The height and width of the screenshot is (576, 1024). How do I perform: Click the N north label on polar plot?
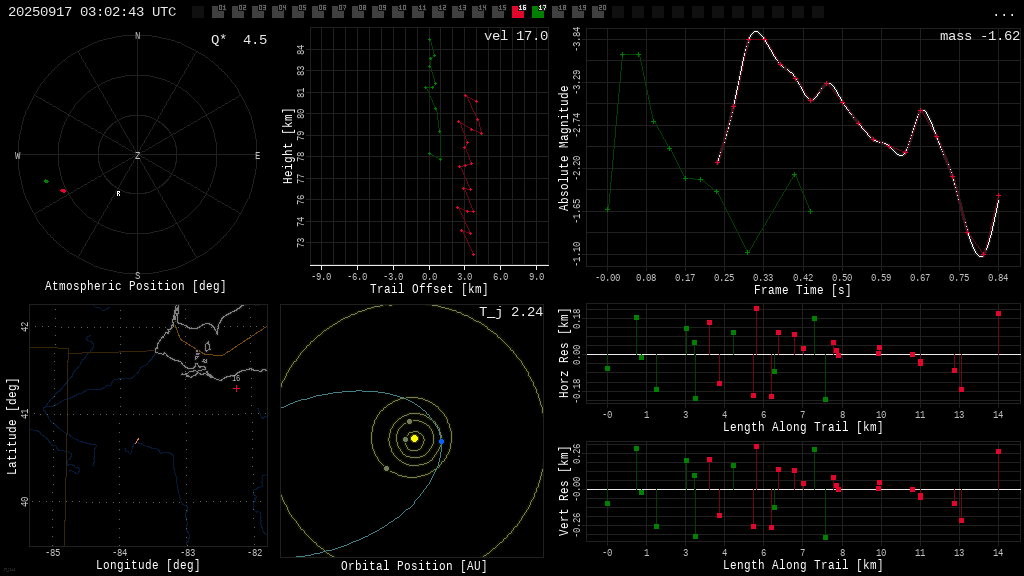[137, 36]
